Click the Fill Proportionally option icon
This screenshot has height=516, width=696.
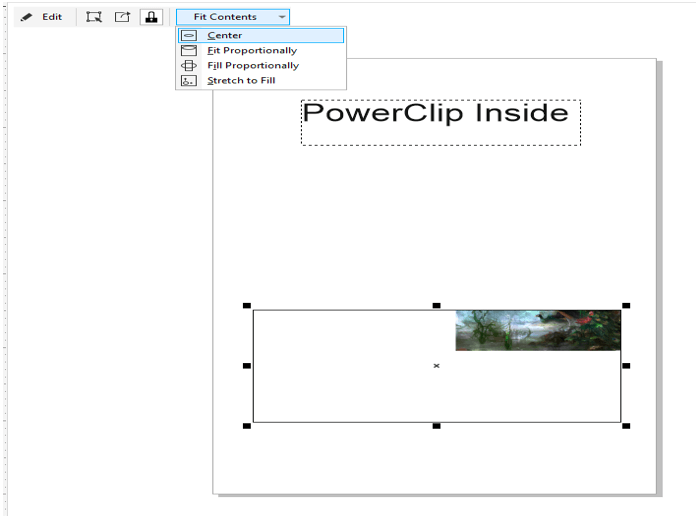(189, 65)
